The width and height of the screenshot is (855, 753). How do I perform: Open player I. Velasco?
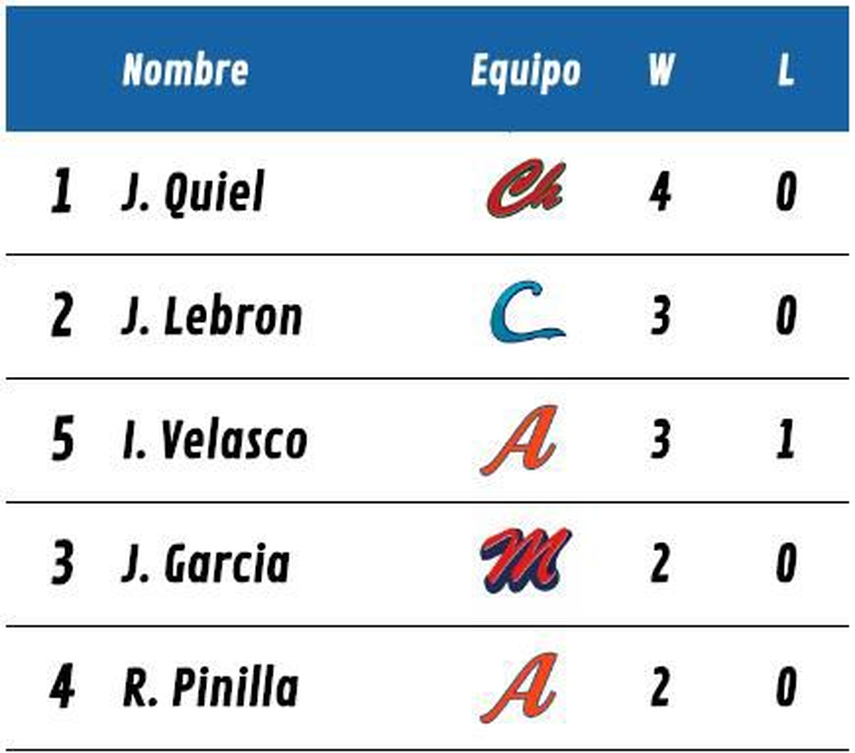pyautogui.click(x=214, y=440)
